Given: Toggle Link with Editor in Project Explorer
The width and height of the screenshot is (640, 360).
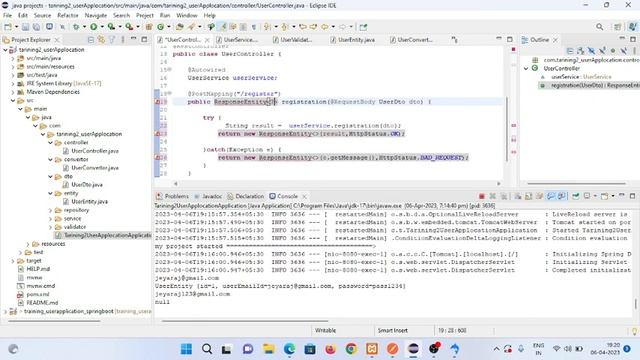Looking at the screenshot, I should [101, 40].
